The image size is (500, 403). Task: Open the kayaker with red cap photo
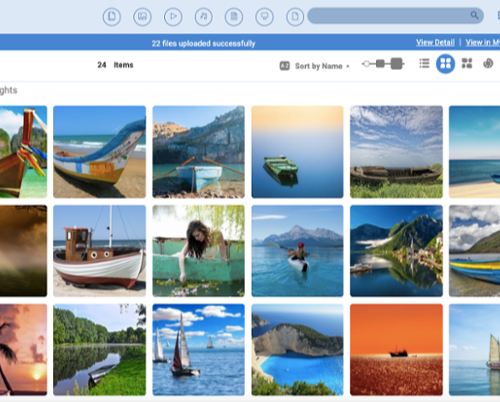297,251
